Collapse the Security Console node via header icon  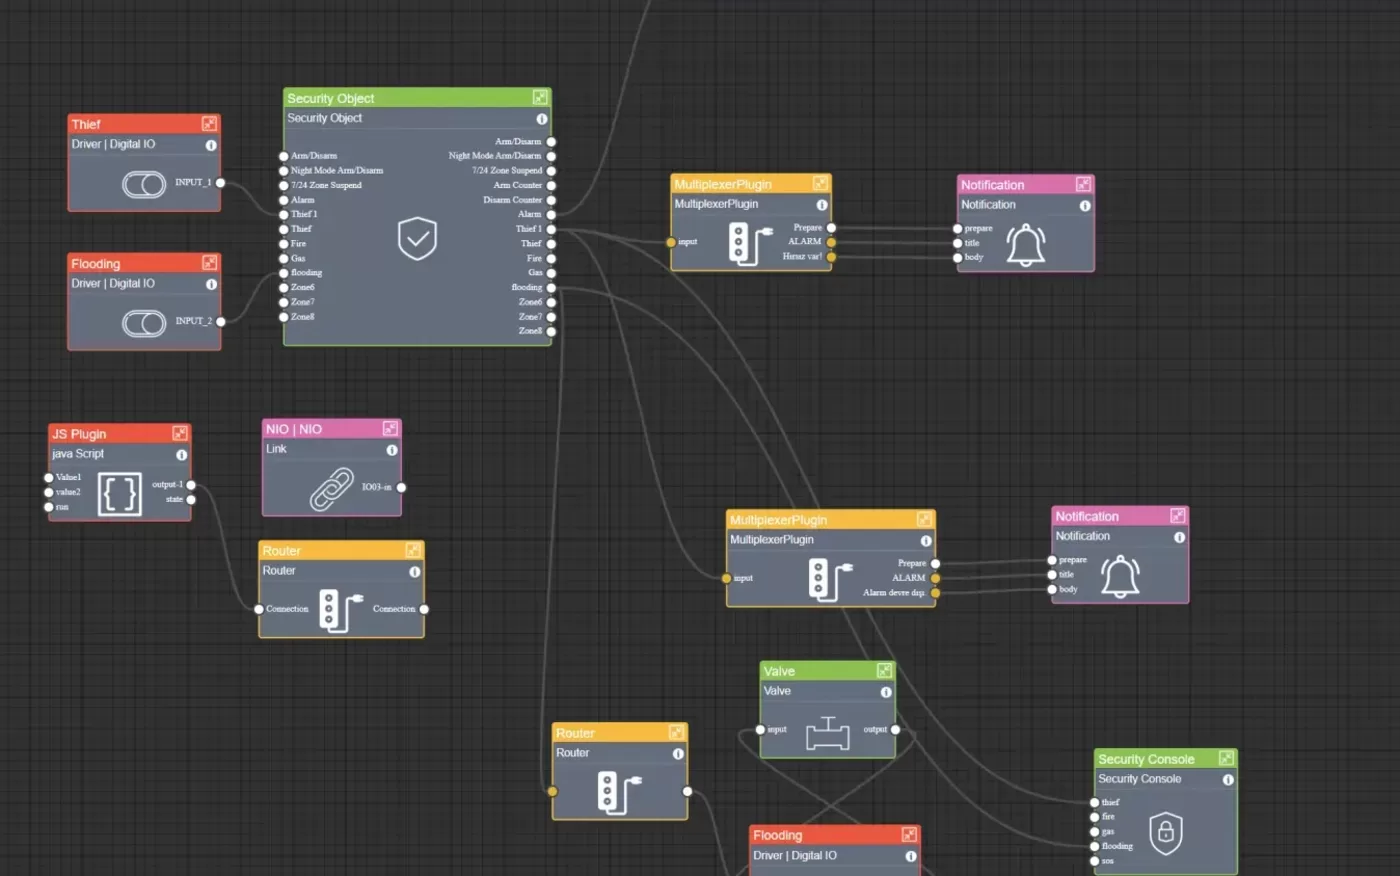[x=1226, y=758]
